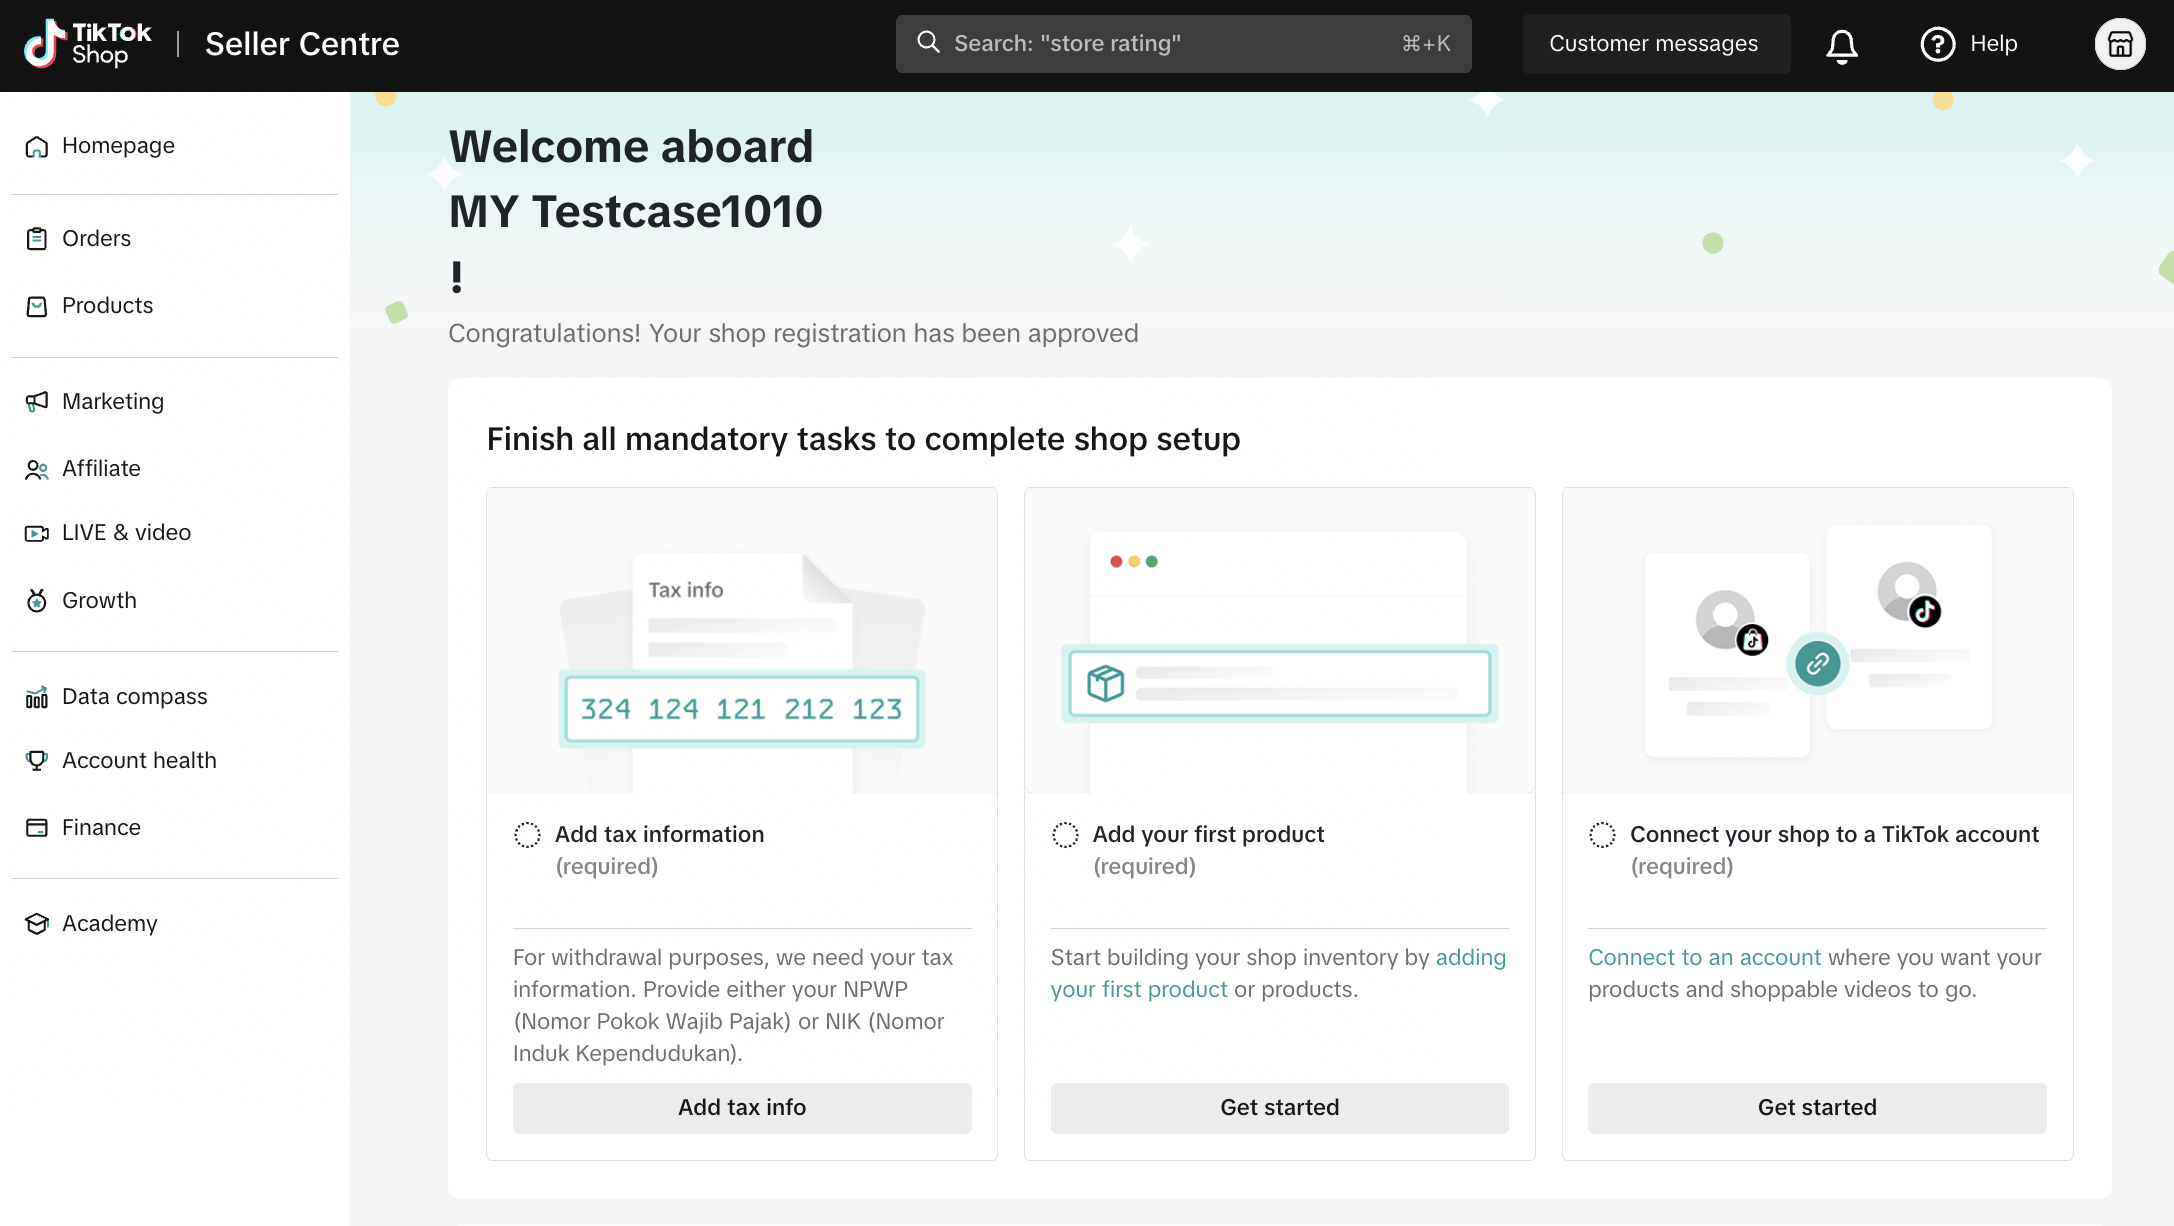Click the Help question mark icon
2174x1226 pixels.
click(x=1937, y=44)
